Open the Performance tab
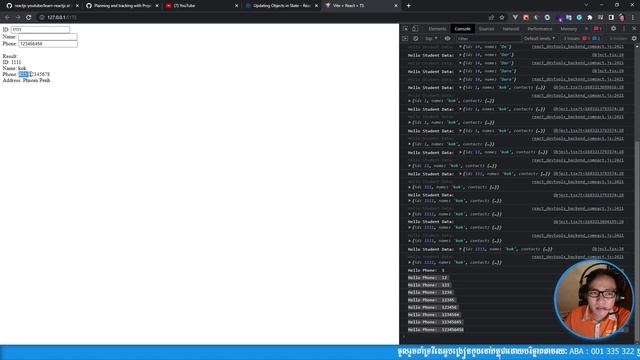Viewport: 640px width, 360px height. pyautogui.click(x=540, y=29)
